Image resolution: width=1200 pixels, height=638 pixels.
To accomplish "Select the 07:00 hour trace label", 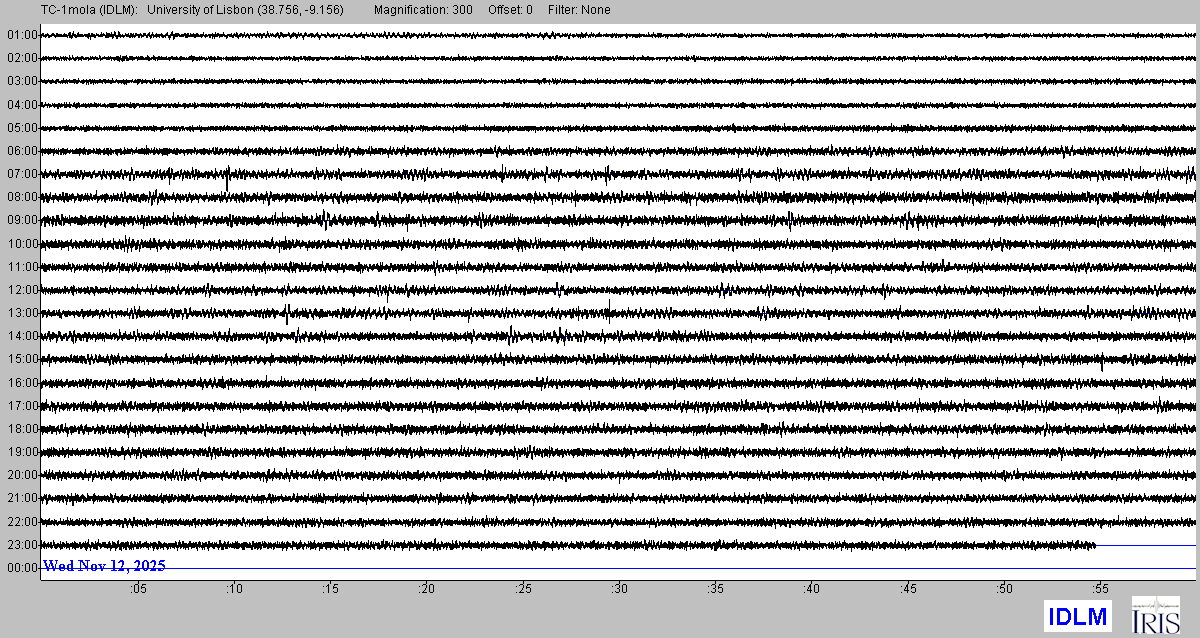I will click(22, 174).
